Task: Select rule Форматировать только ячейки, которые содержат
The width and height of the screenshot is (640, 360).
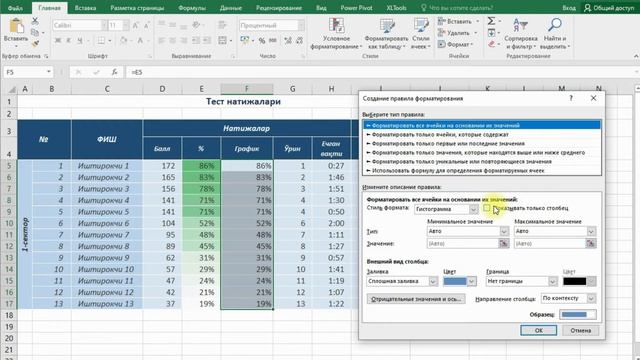Action: coord(482,135)
